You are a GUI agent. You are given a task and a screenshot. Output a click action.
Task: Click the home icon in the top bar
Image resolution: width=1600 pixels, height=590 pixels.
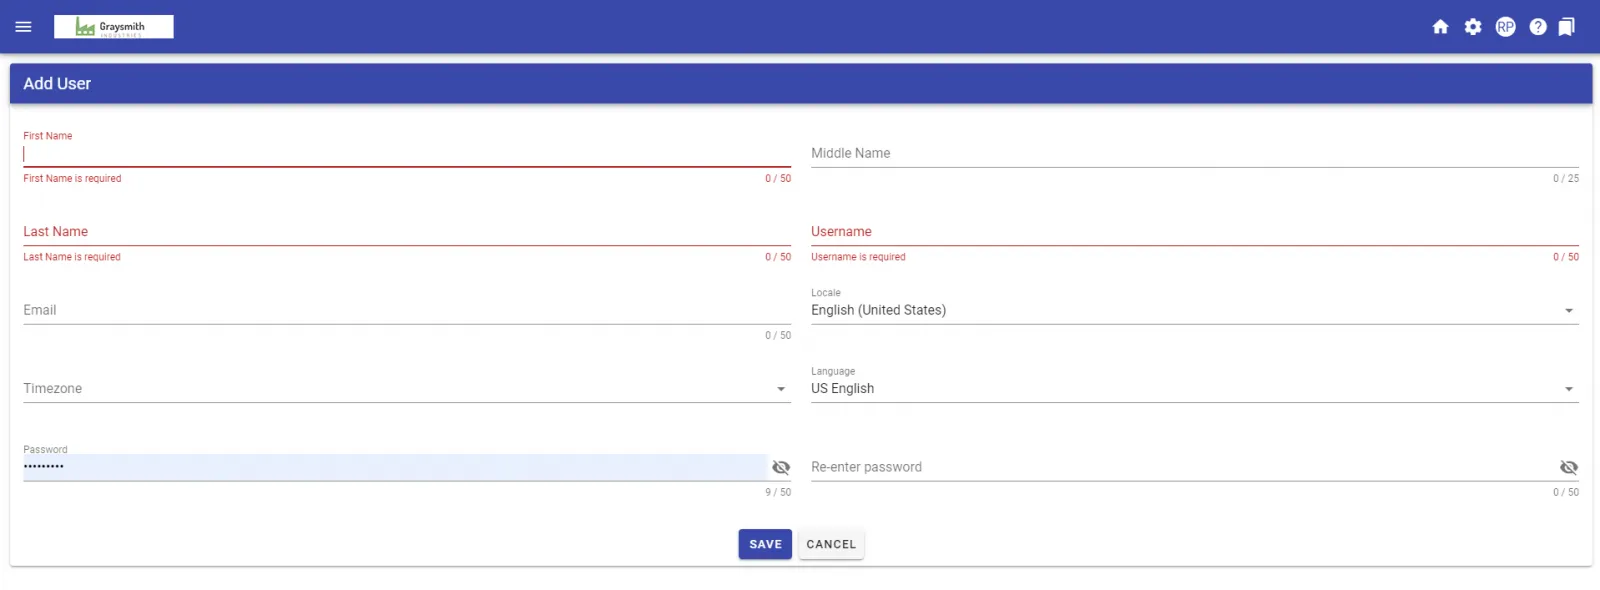[1440, 27]
